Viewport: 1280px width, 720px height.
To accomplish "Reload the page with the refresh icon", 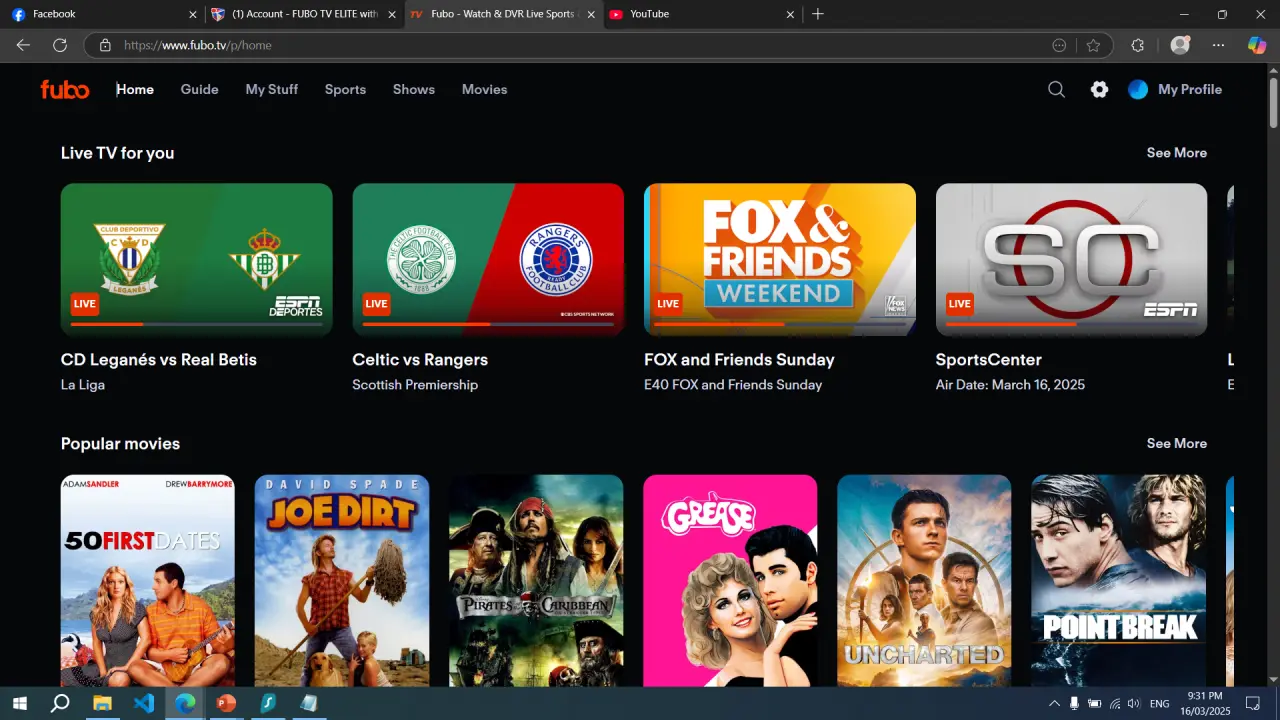I will click(60, 45).
